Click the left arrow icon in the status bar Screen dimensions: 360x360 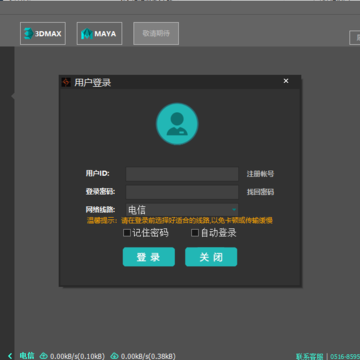10,356
